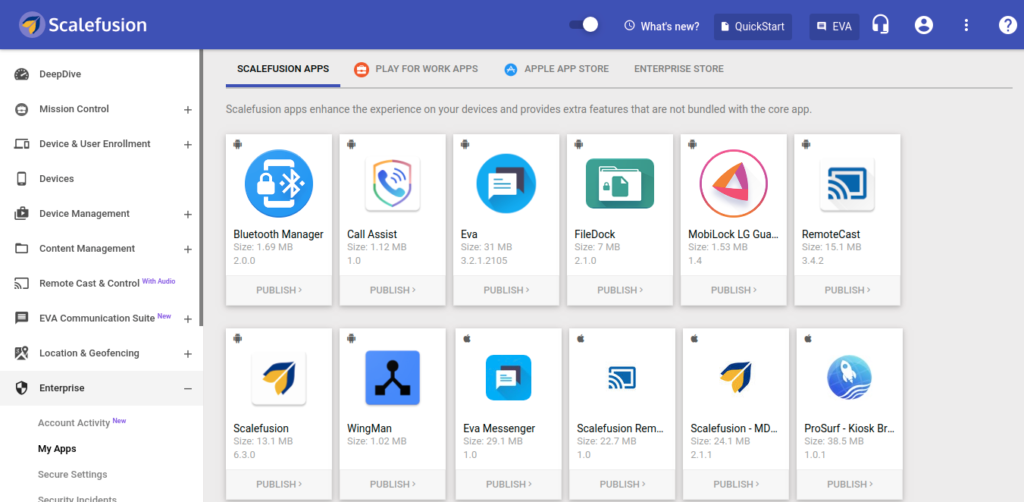Collapse the Enterprise section minus sign
1024x502 pixels.
(187, 388)
